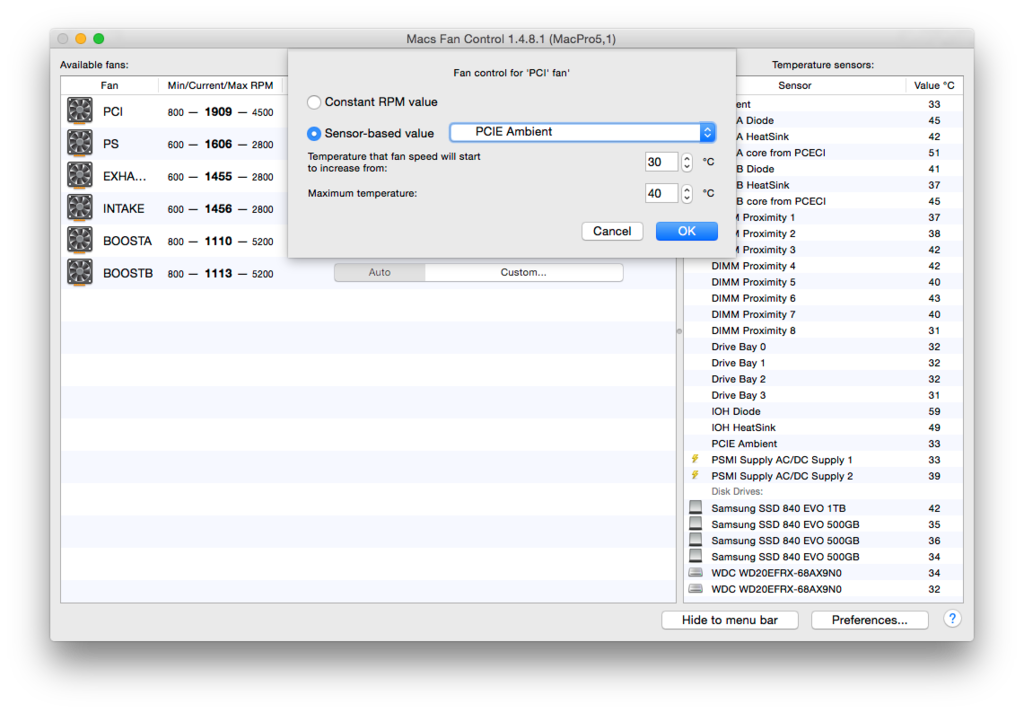Click the PS fan current speed 1606

pyautogui.click(x=218, y=144)
